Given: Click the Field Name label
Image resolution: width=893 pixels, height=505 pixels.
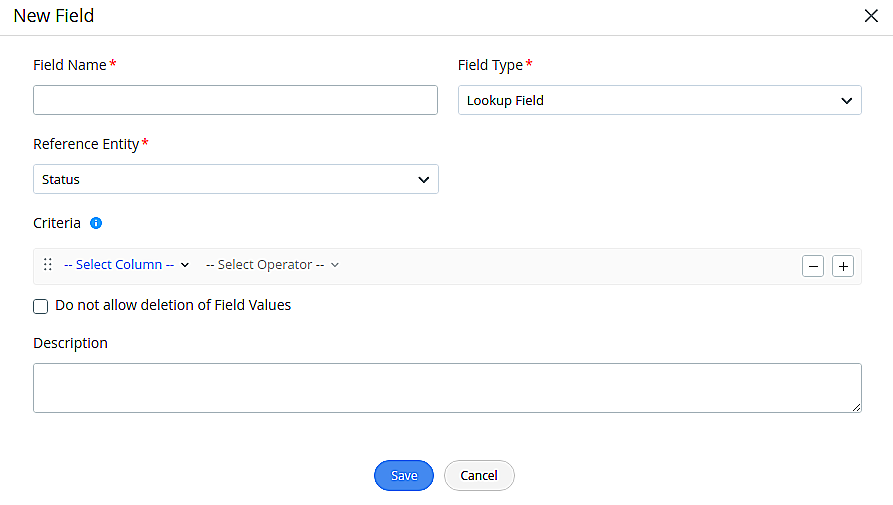Looking at the screenshot, I should (x=69, y=65).
